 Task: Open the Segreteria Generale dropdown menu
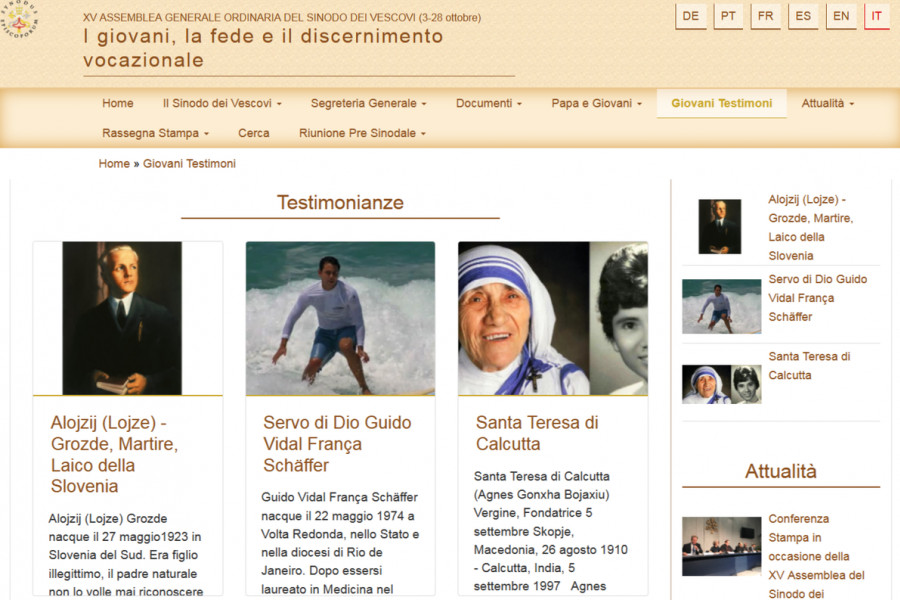pyautogui.click(x=368, y=103)
